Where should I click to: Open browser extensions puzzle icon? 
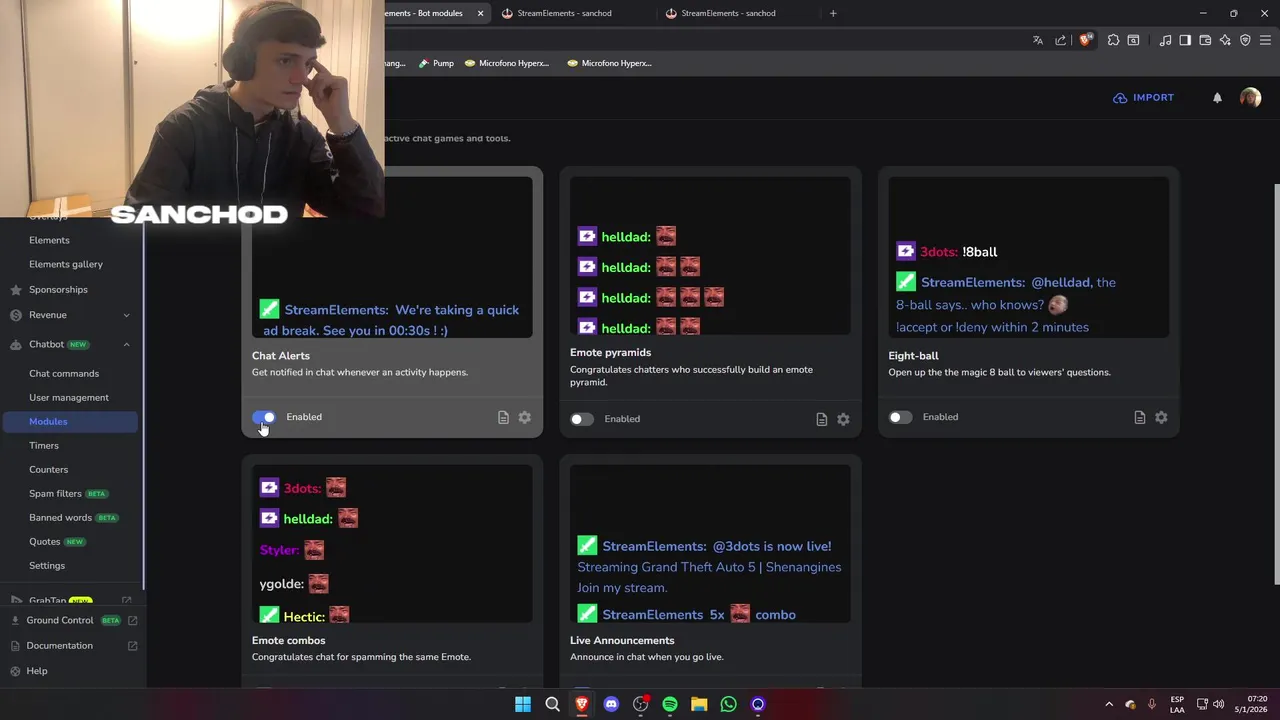tap(1113, 40)
